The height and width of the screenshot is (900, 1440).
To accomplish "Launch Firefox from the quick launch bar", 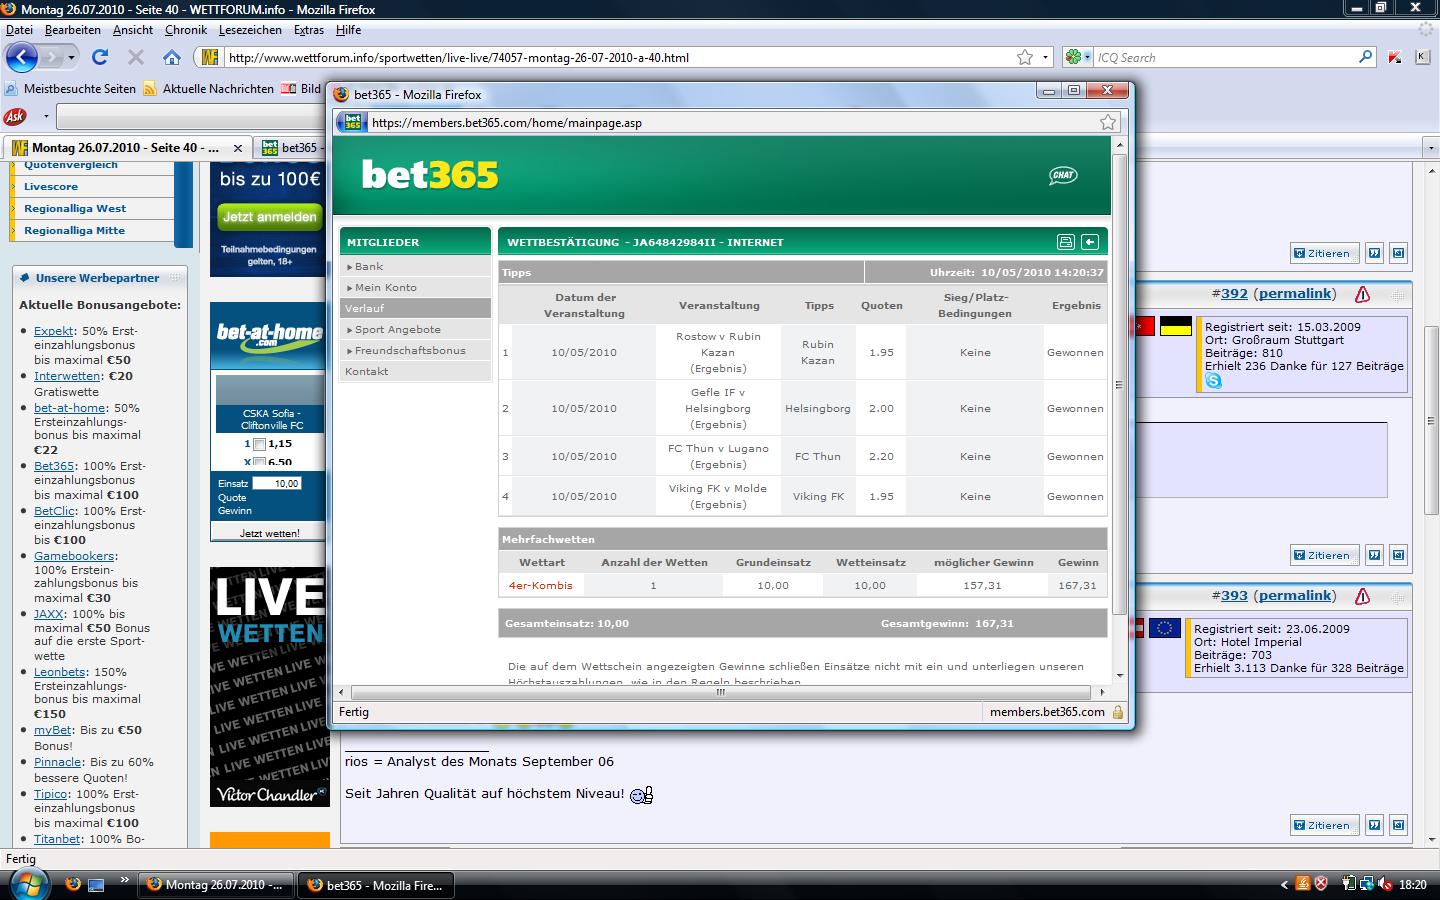I will point(72,885).
